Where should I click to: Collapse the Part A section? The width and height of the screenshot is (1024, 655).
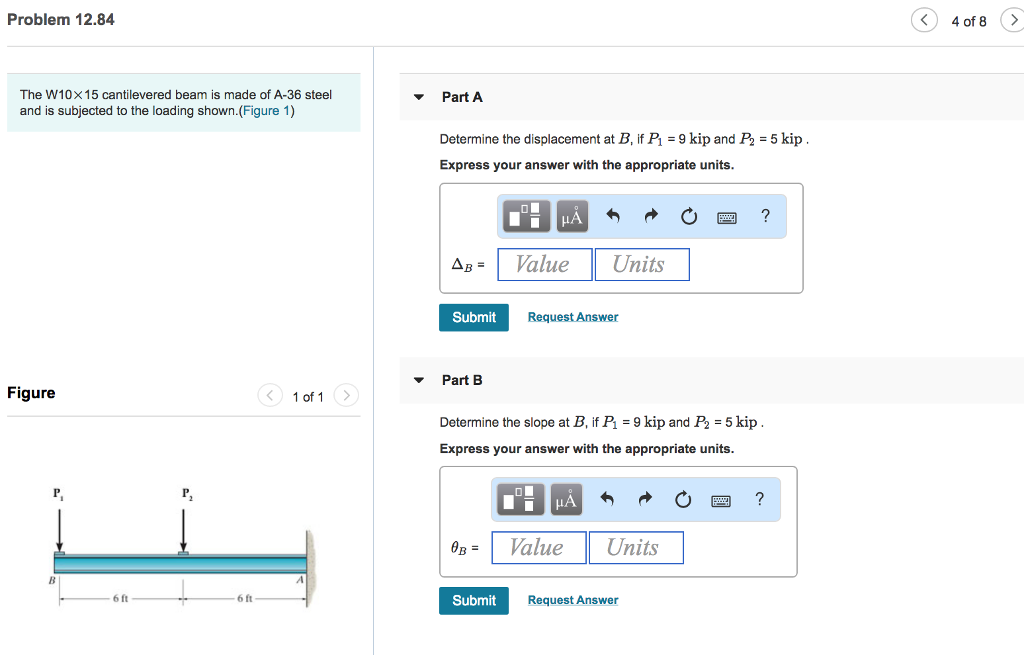[x=419, y=97]
